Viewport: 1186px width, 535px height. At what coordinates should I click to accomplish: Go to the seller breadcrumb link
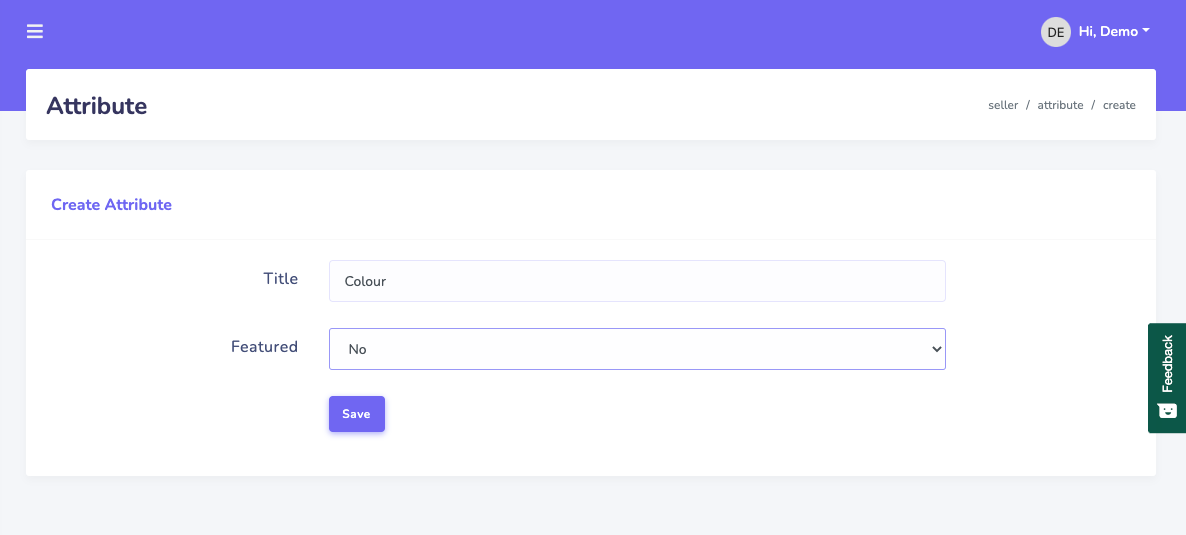pyautogui.click(x=1003, y=105)
